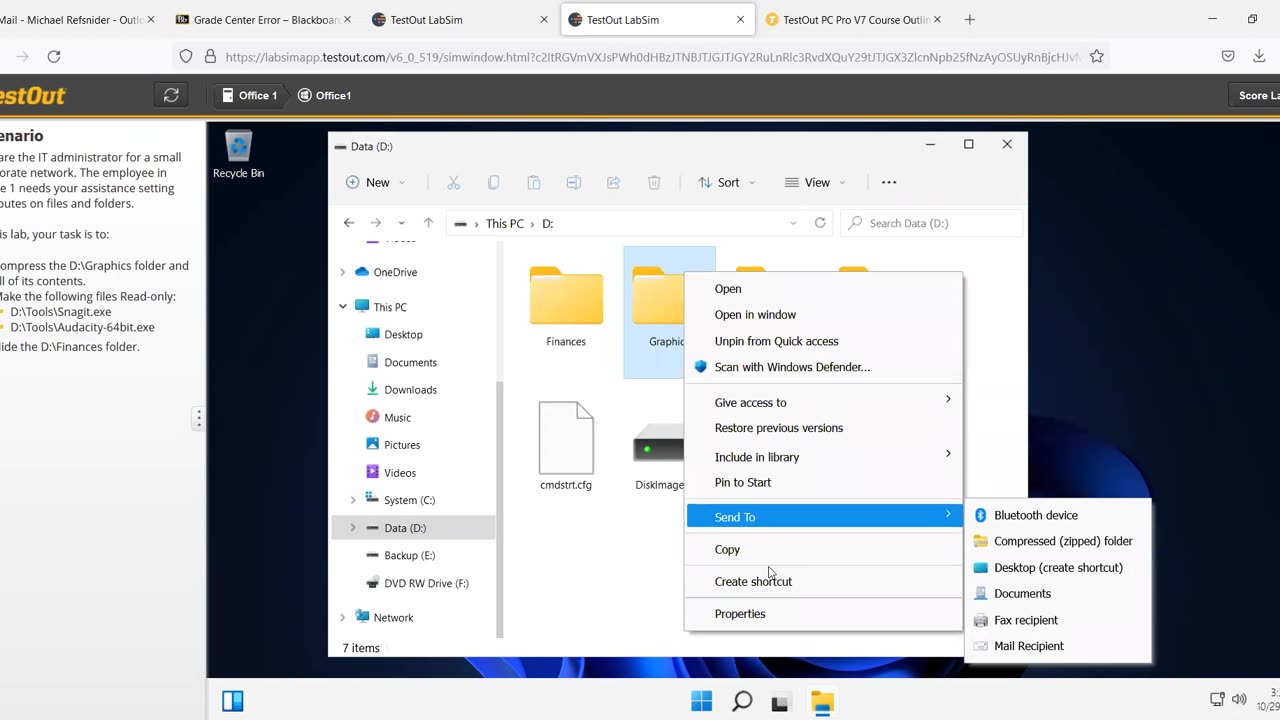The width and height of the screenshot is (1280, 720).
Task: Open the Recycle Bin desktop icon
Action: point(238,155)
